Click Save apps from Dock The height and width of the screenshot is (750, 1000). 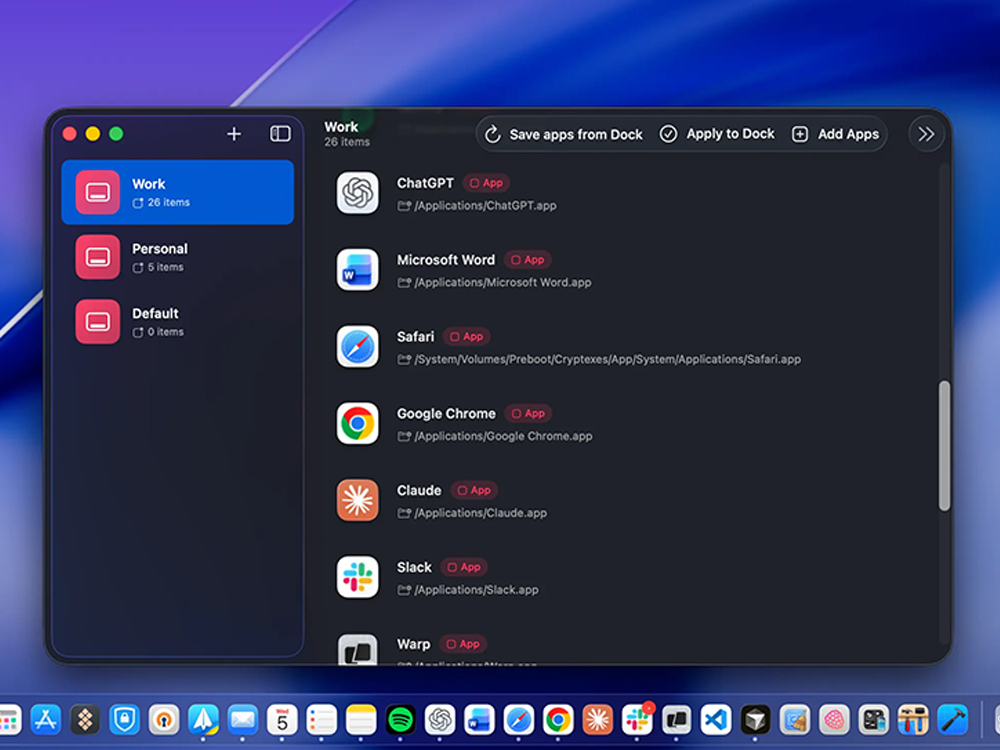[x=563, y=133]
